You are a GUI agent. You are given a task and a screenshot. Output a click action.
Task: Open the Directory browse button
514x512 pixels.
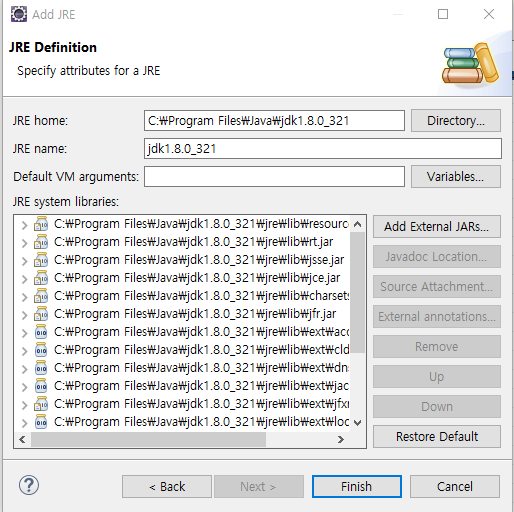[456, 121]
